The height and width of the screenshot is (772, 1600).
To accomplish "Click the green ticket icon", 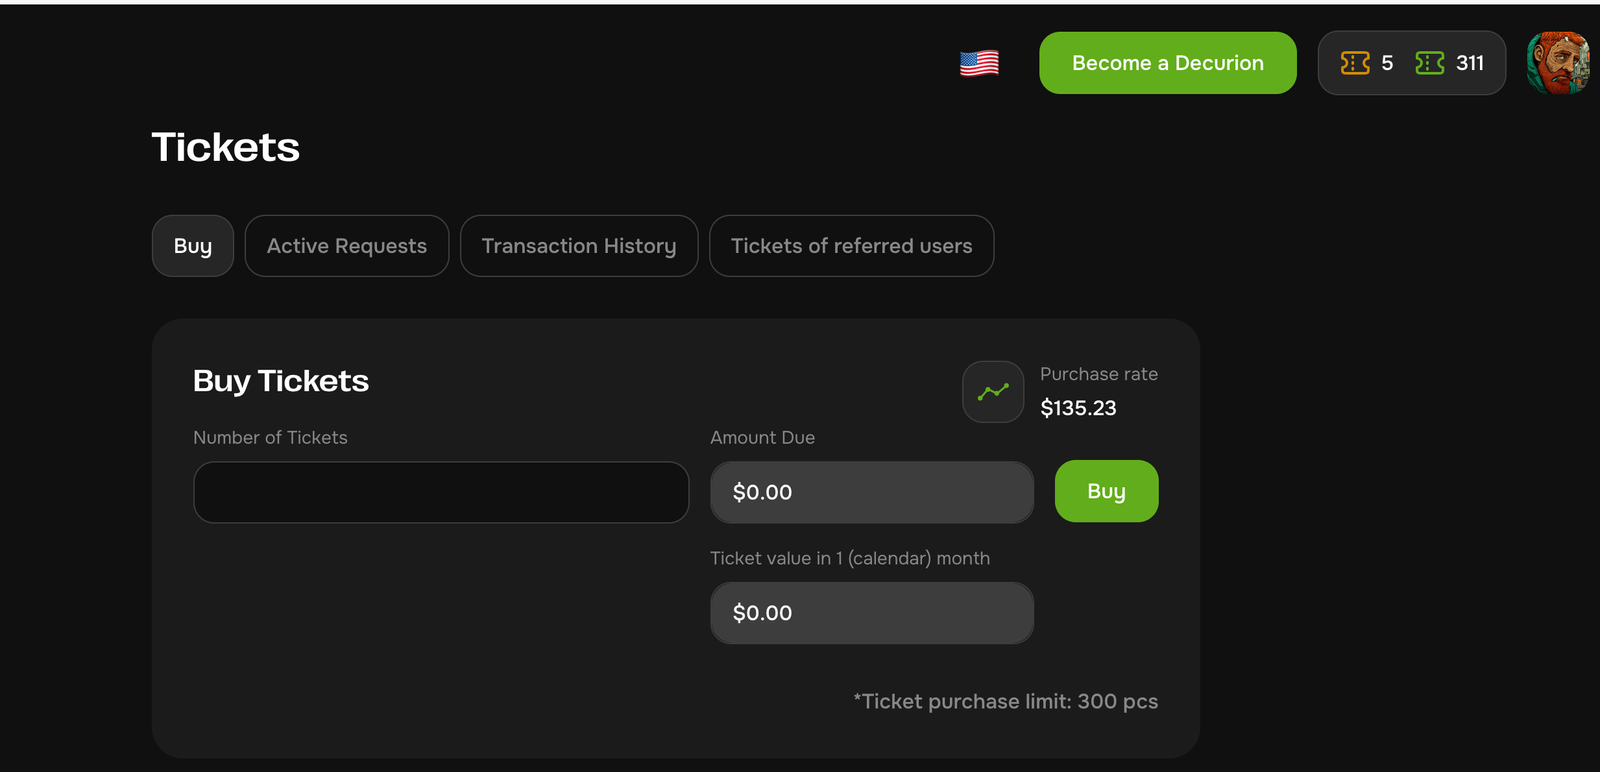I will click(1430, 63).
